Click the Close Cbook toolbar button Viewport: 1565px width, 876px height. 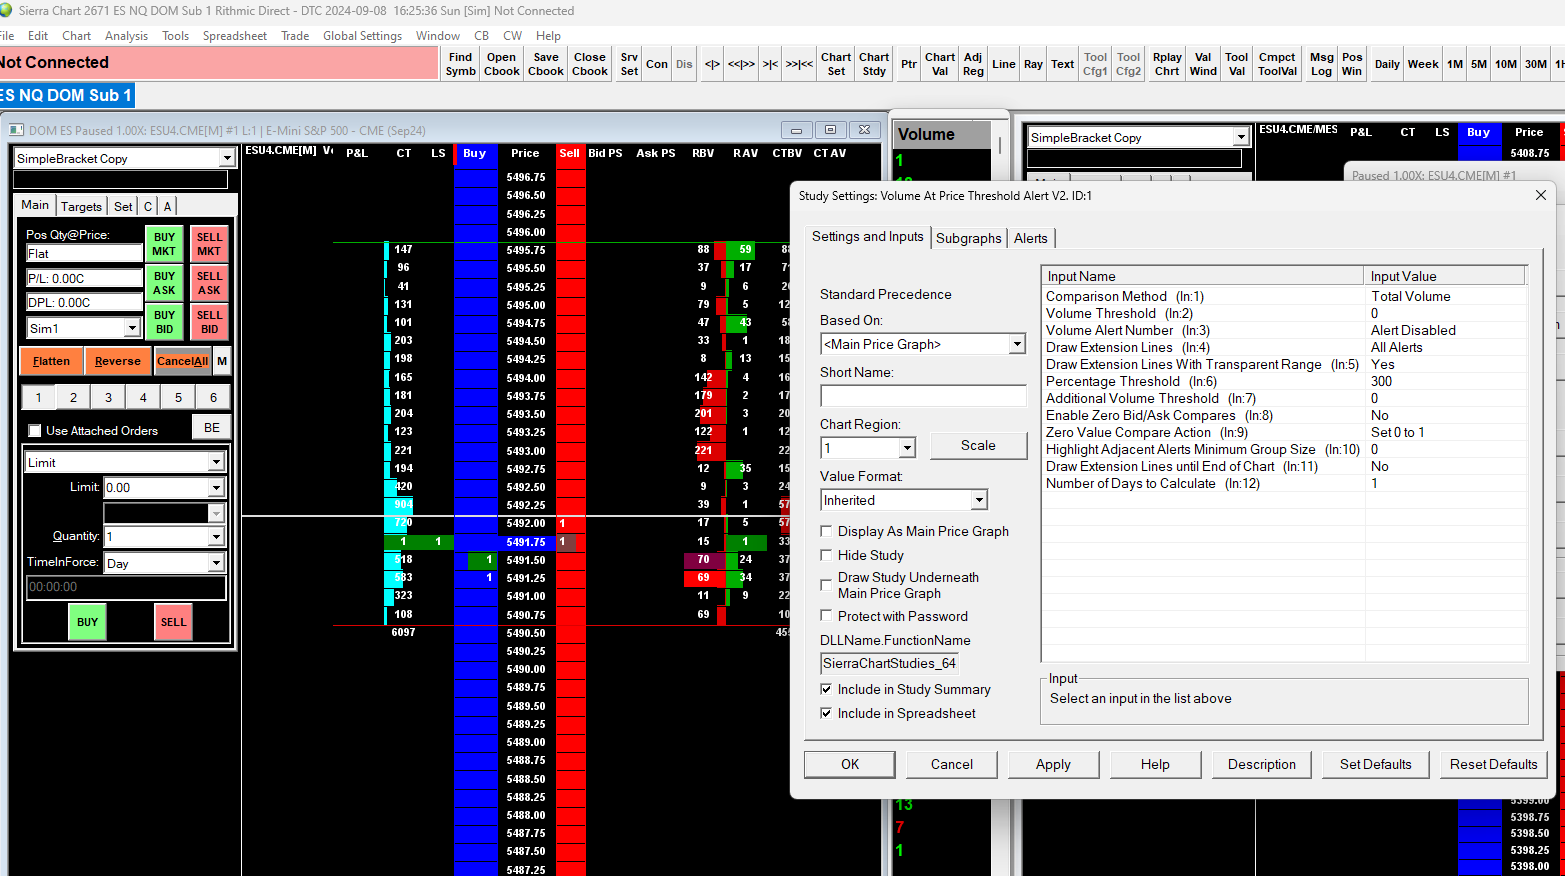click(x=590, y=64)
